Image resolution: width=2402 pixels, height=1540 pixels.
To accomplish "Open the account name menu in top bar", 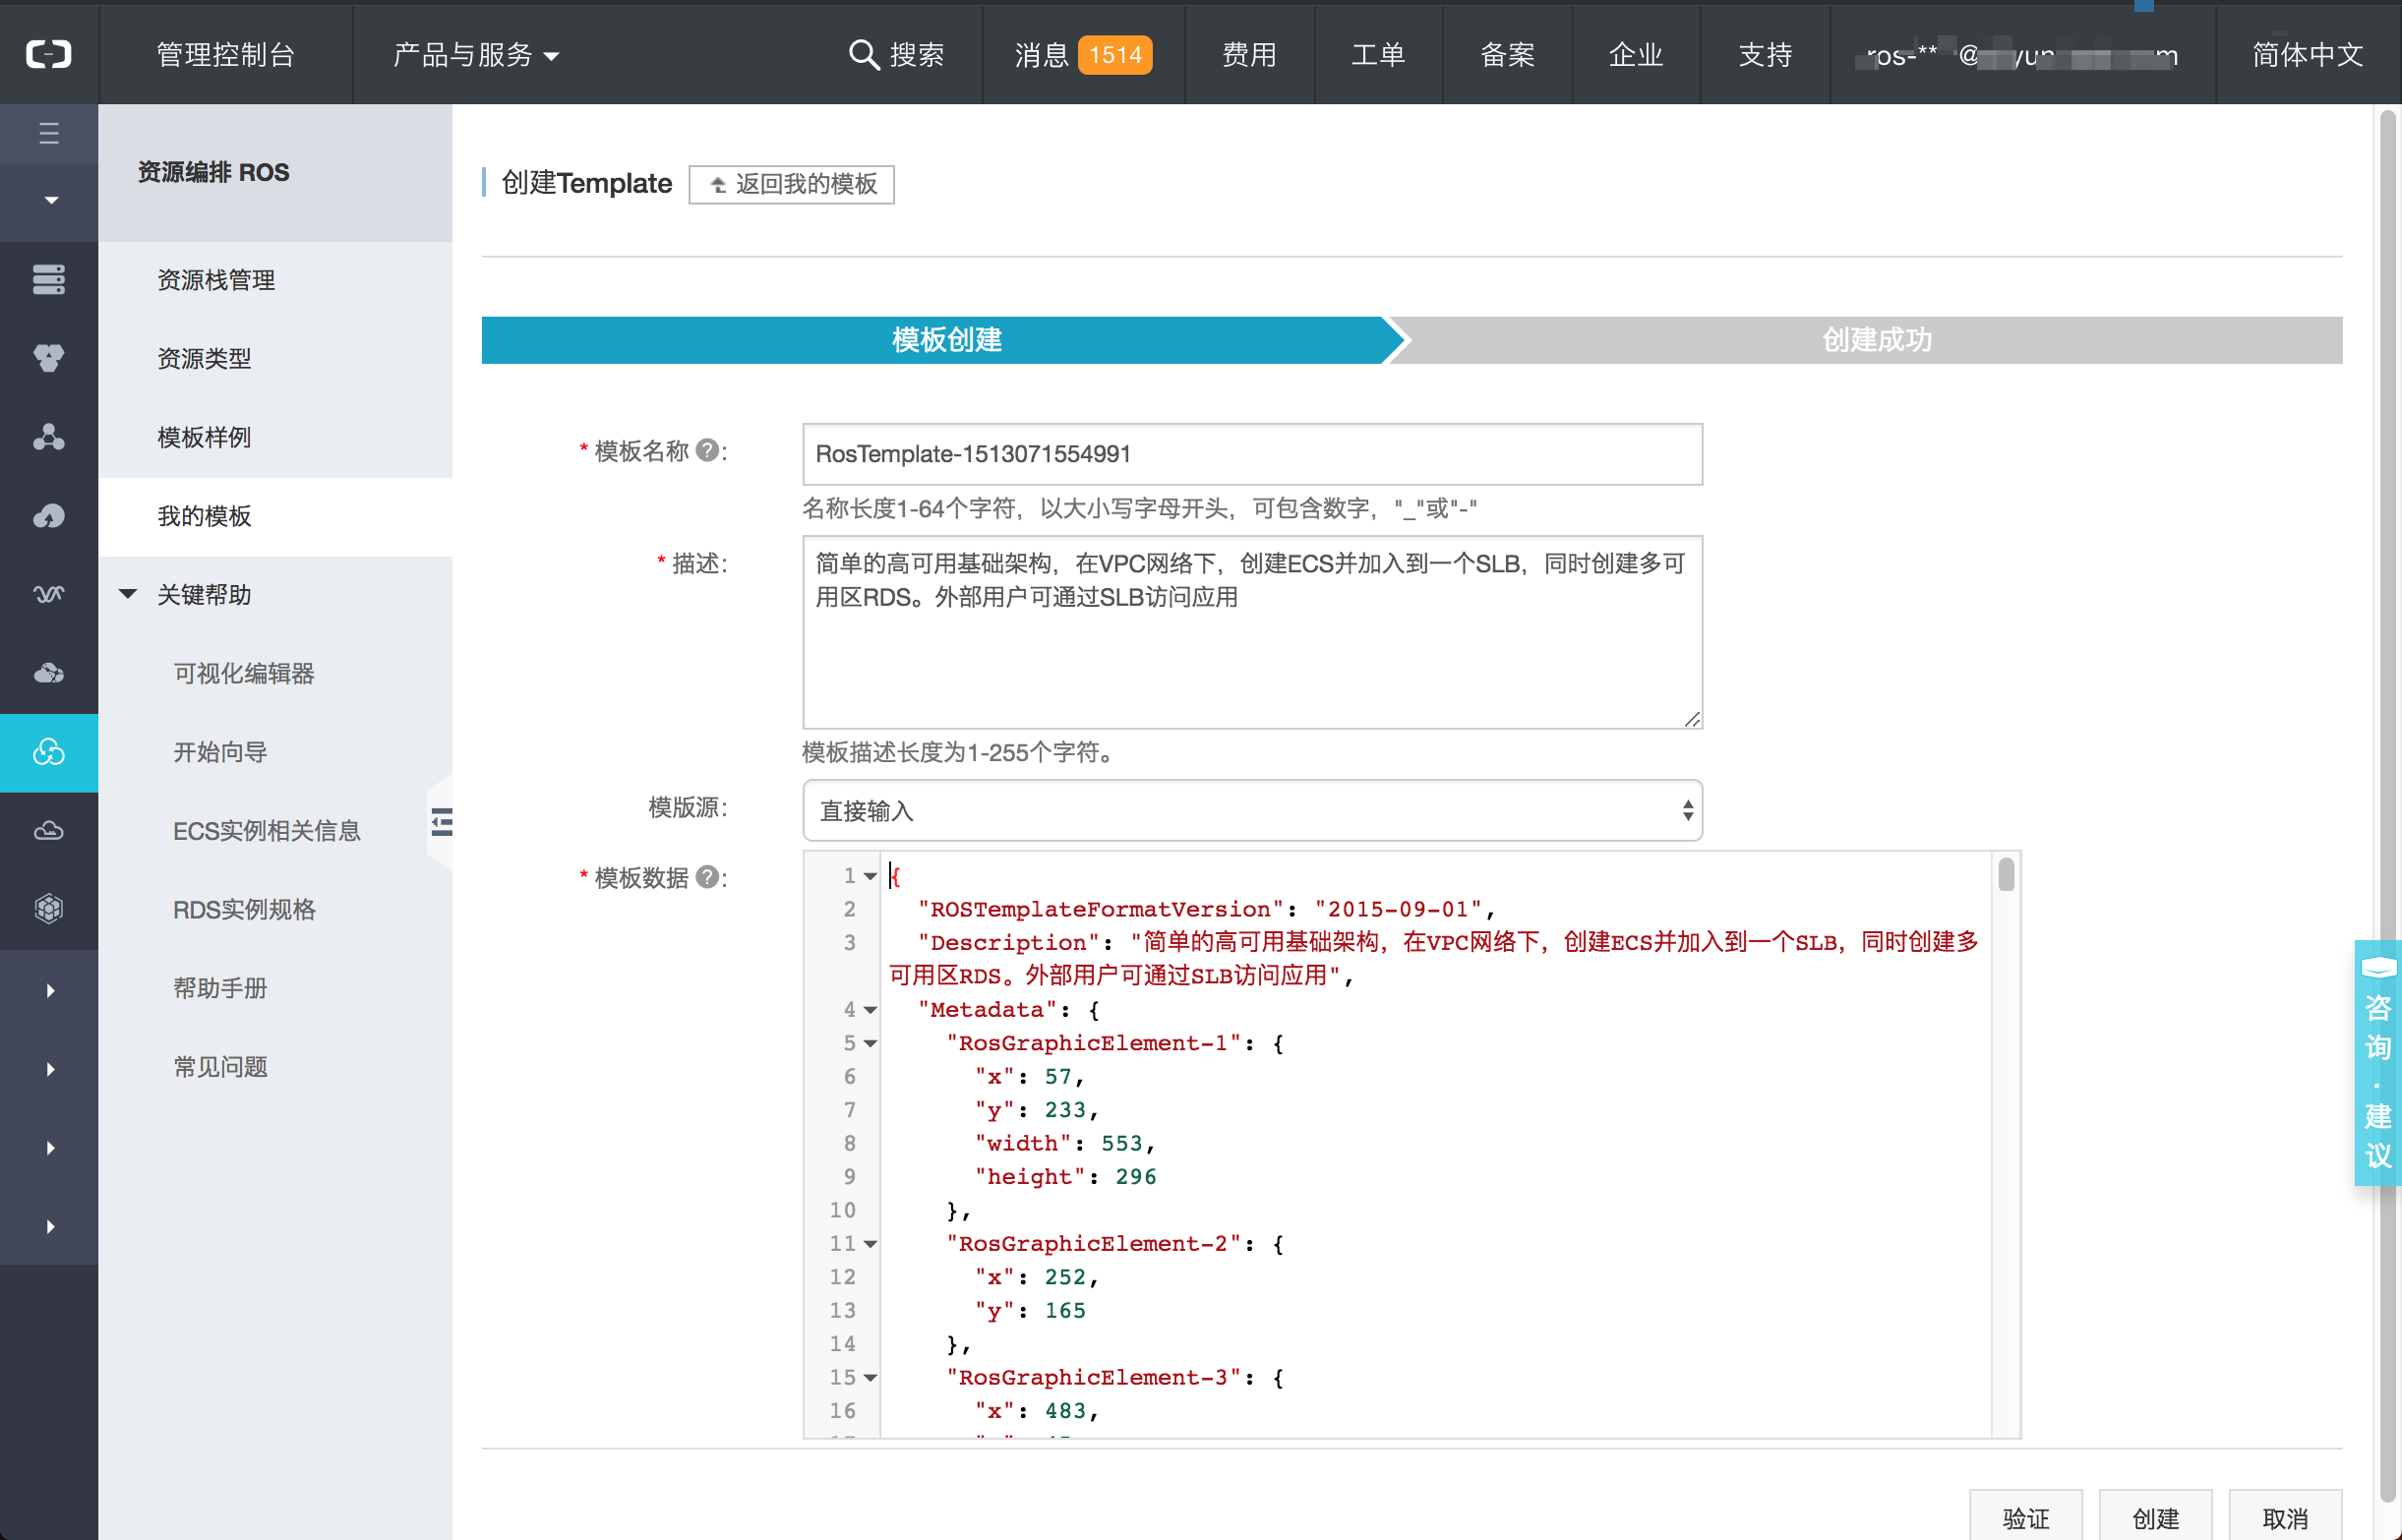I will tap(2022, 55).
